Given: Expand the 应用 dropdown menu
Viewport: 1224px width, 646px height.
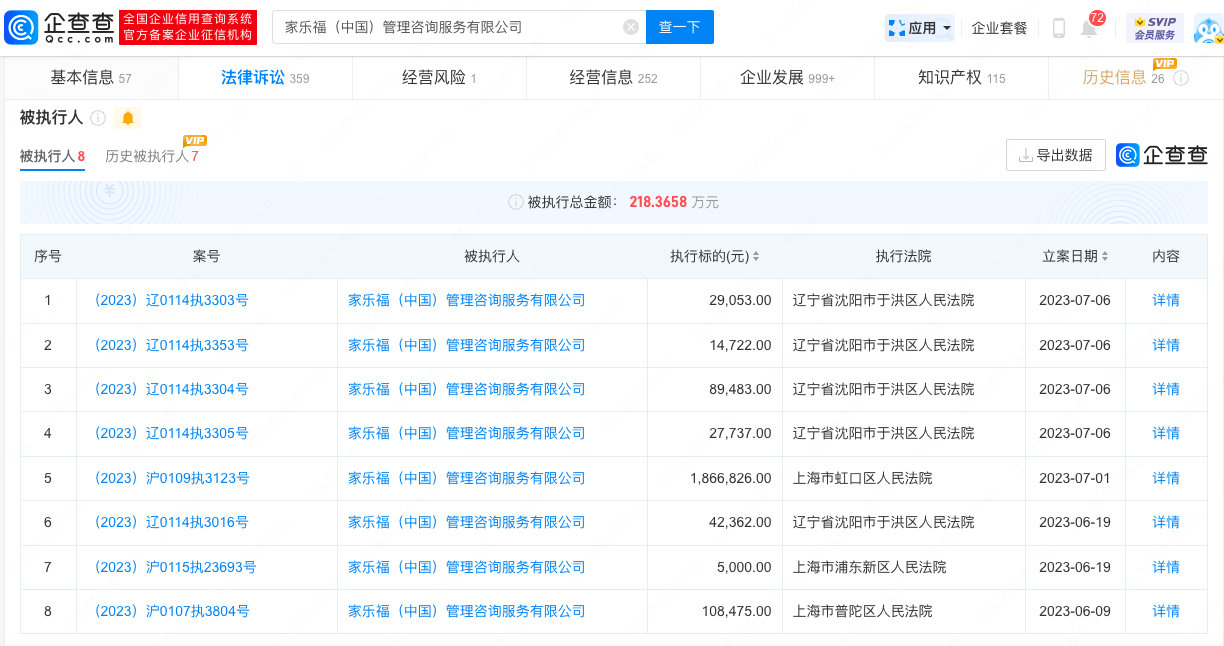Looking at the screenshot, I should [x=919, y=28].
